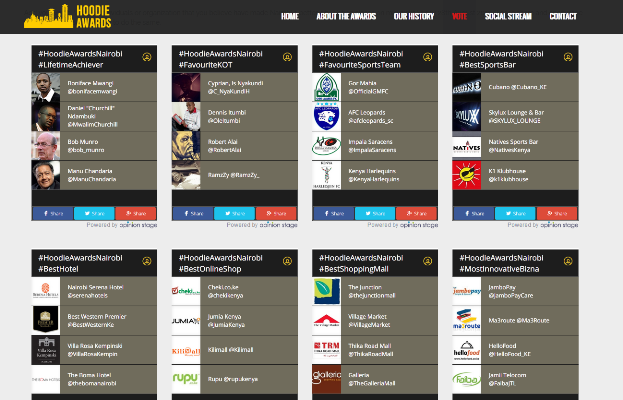The height and width of the screenshot is (400, 623).
Task: Choose The Boma Hotel option
Action: 94,379
